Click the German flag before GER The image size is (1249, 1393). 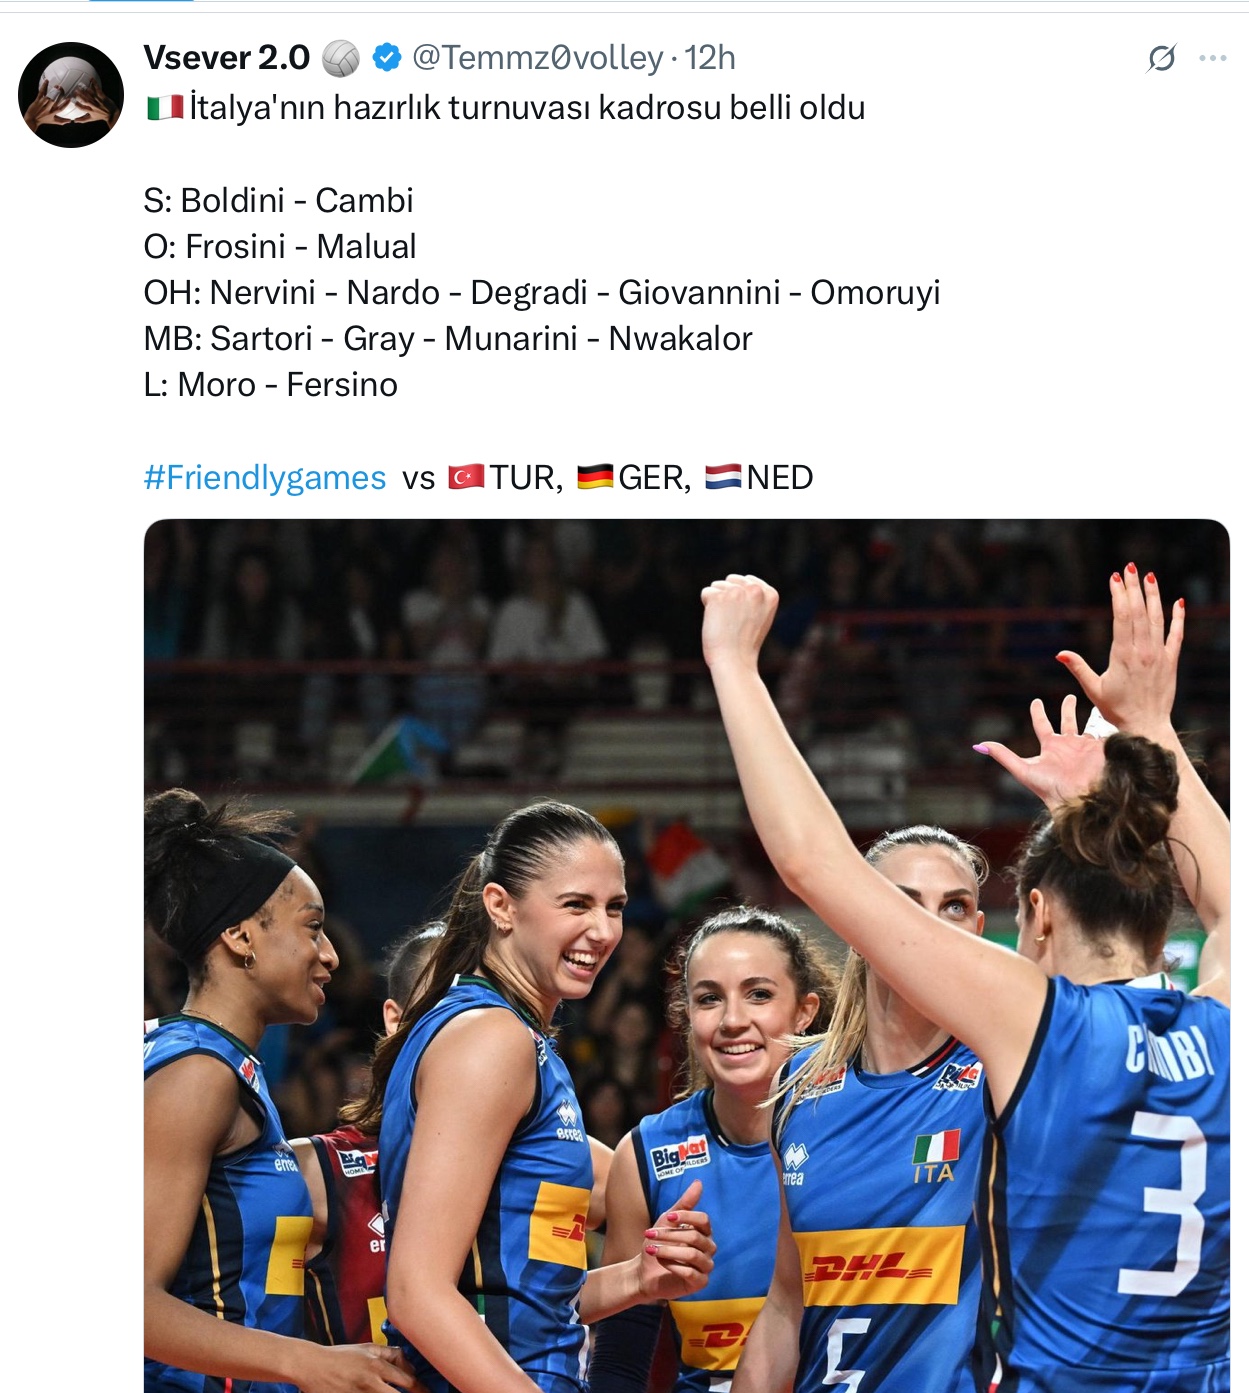pyautogui.click(x=595, y=477)
